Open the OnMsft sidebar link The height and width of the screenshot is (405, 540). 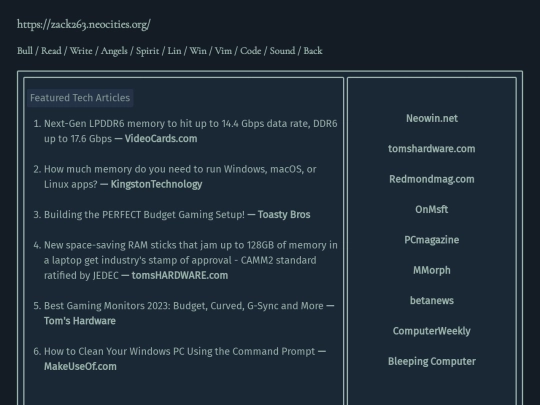432,209
